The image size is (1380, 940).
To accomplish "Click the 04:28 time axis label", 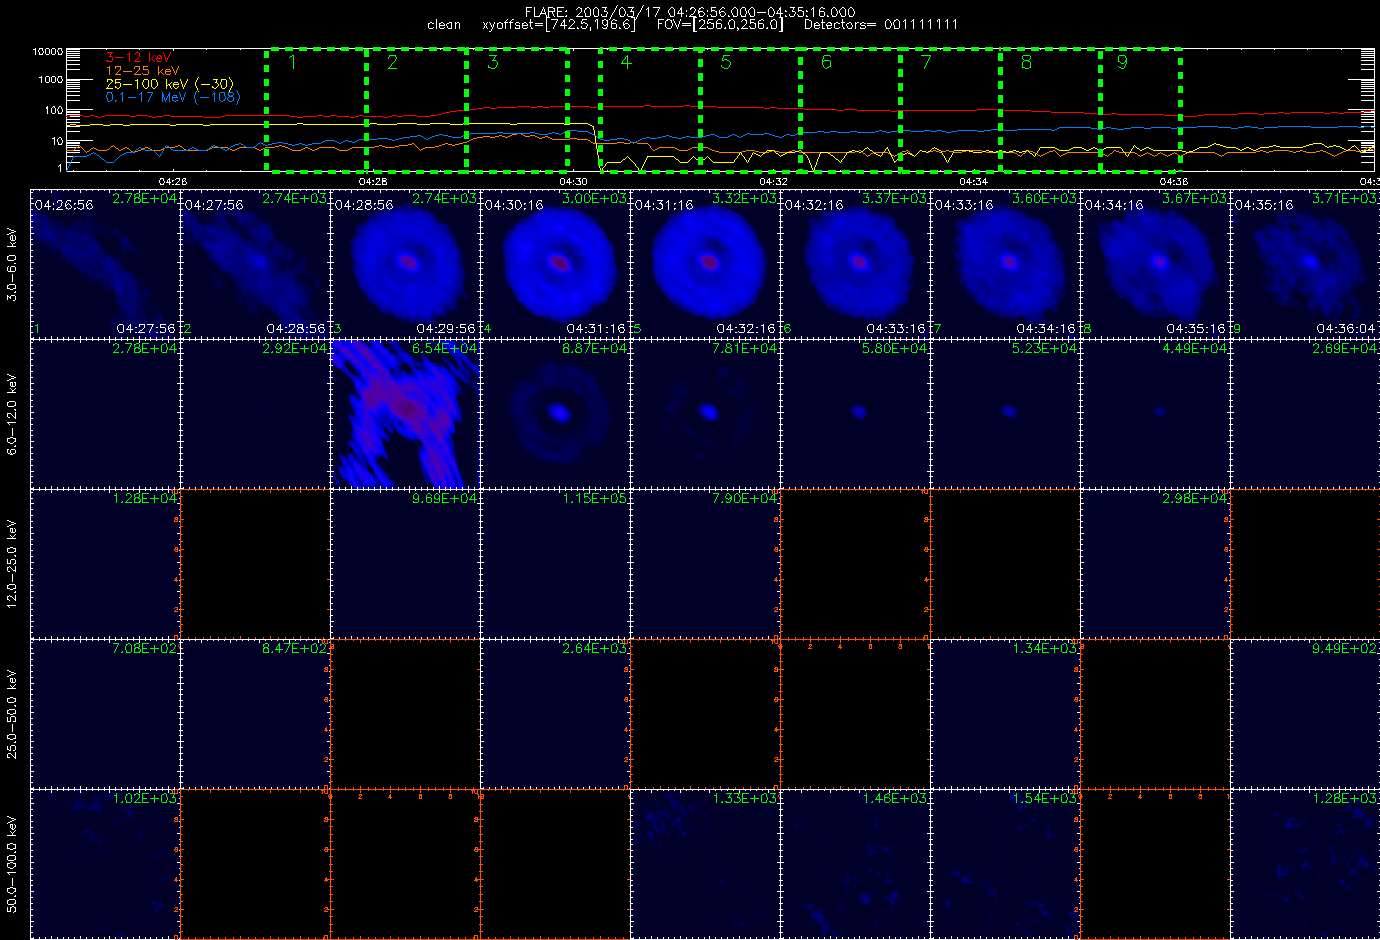I will coord(373,181).
